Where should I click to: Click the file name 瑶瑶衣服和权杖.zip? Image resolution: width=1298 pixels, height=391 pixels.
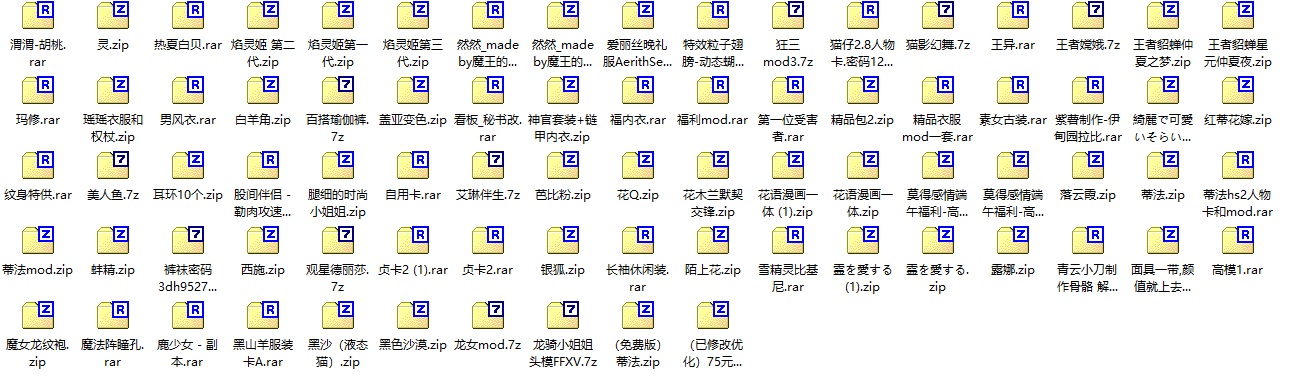[113, 128]
